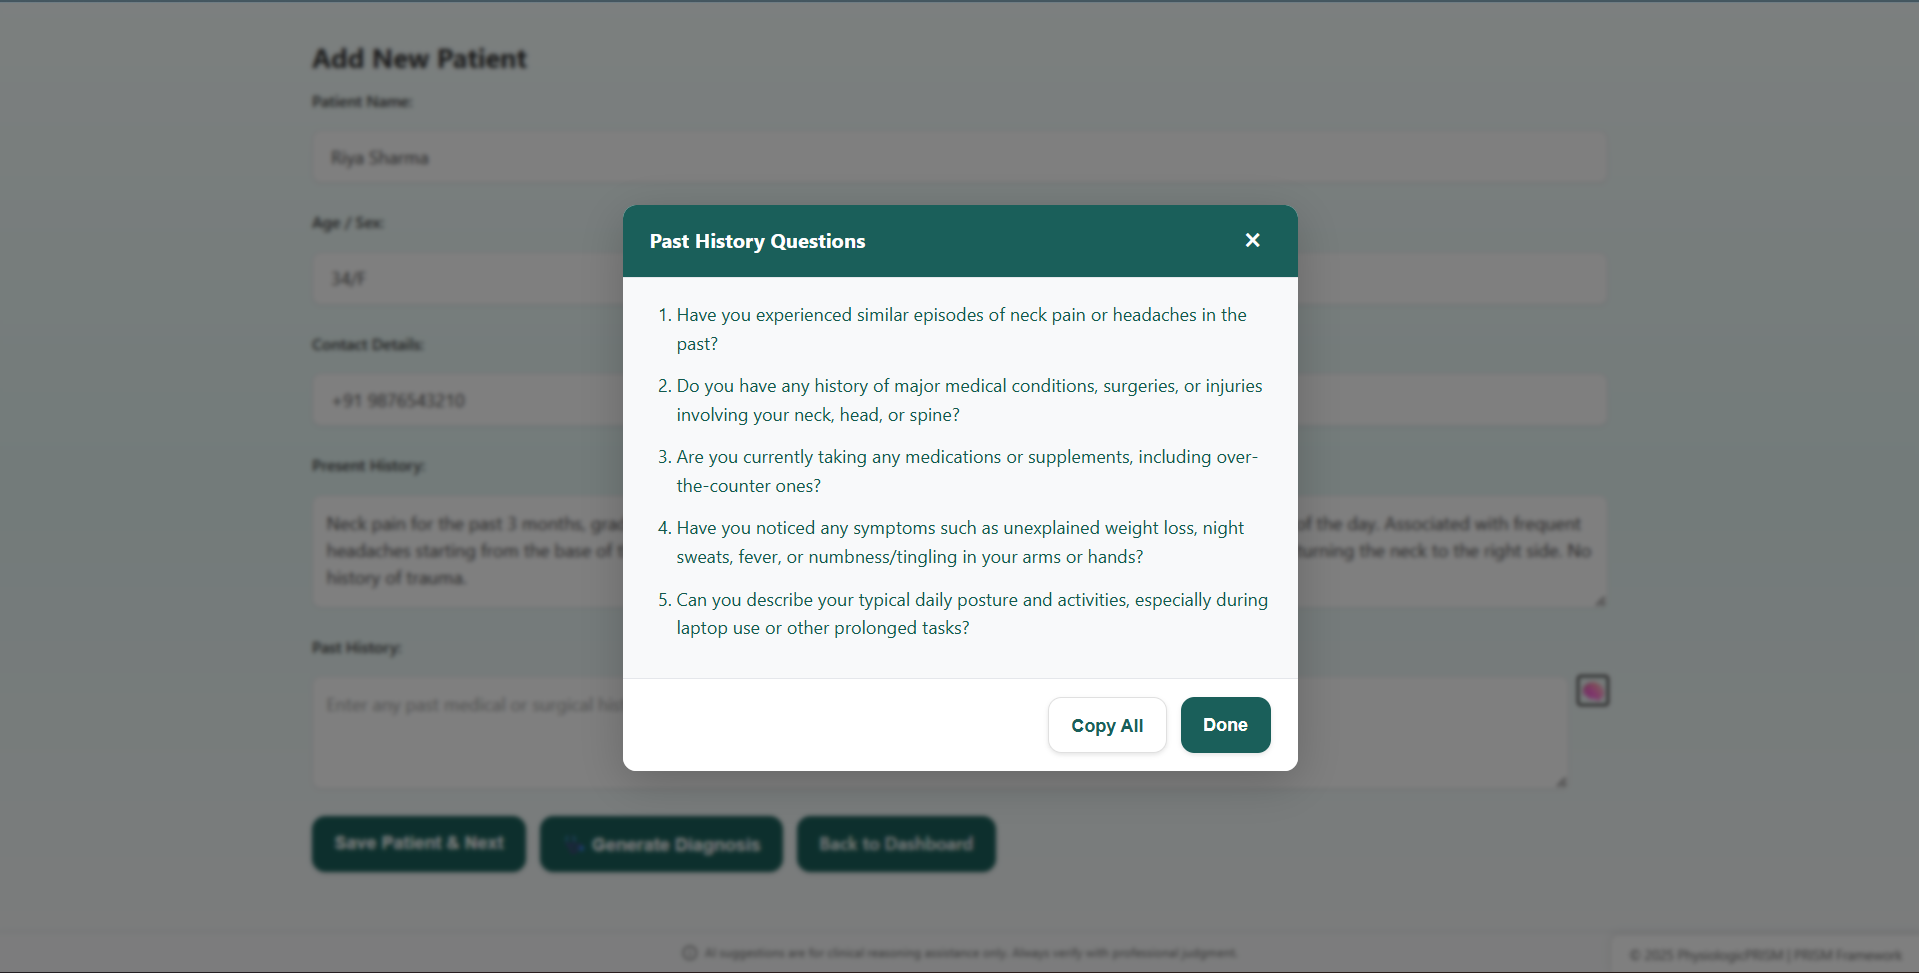Screen dimensions: 1919x973
Task: Select question 4 about weight loss symptoms
Action: coord(960,541)
